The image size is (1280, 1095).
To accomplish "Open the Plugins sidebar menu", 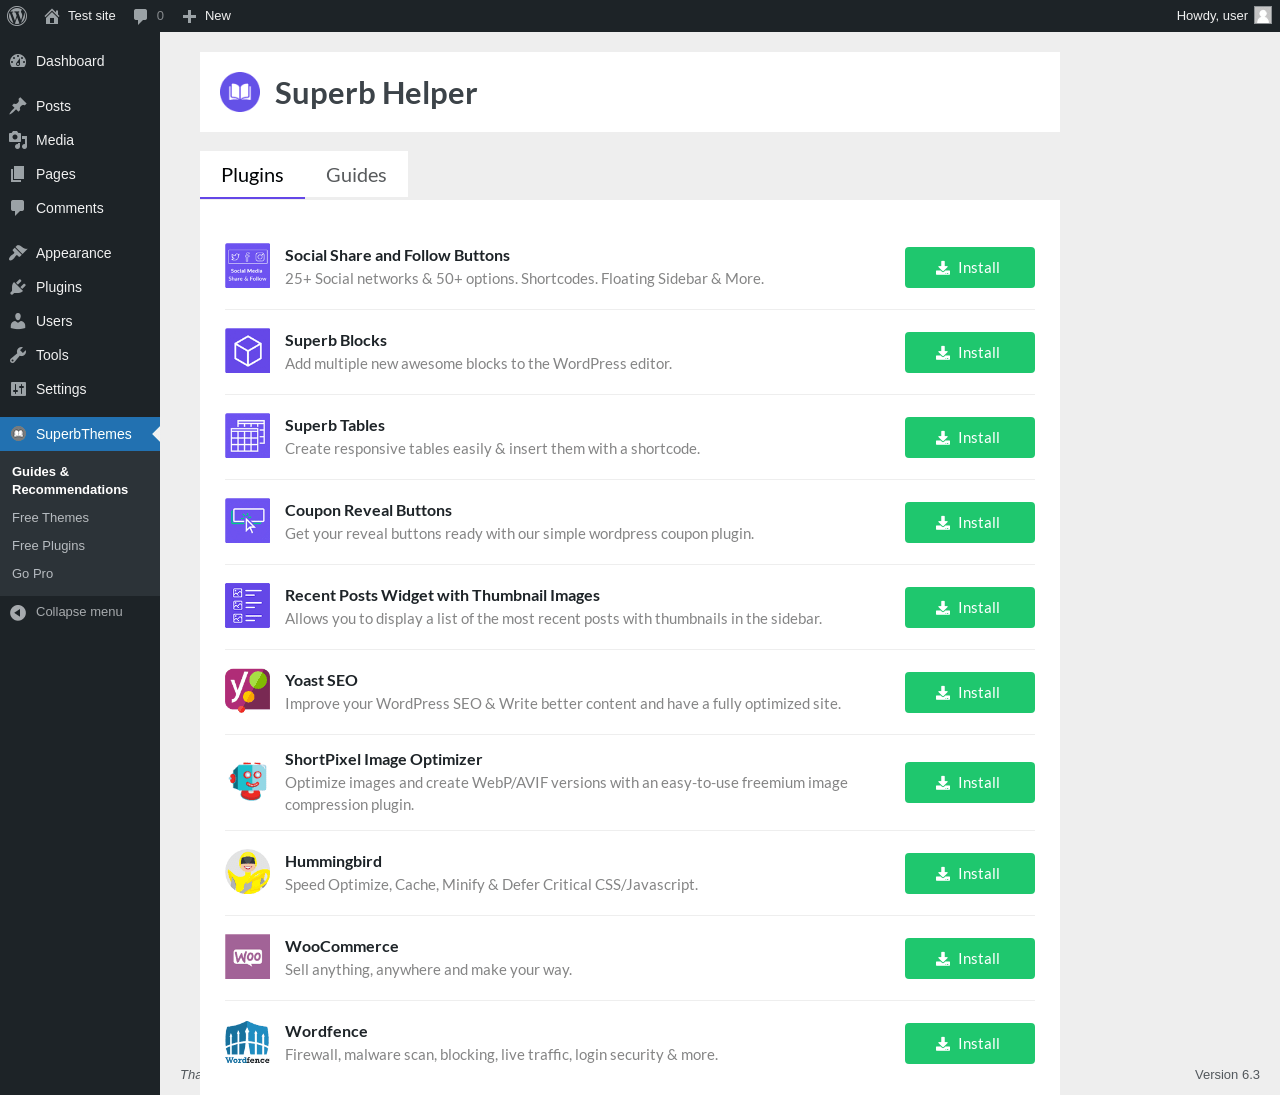I will tap(80, 287).
